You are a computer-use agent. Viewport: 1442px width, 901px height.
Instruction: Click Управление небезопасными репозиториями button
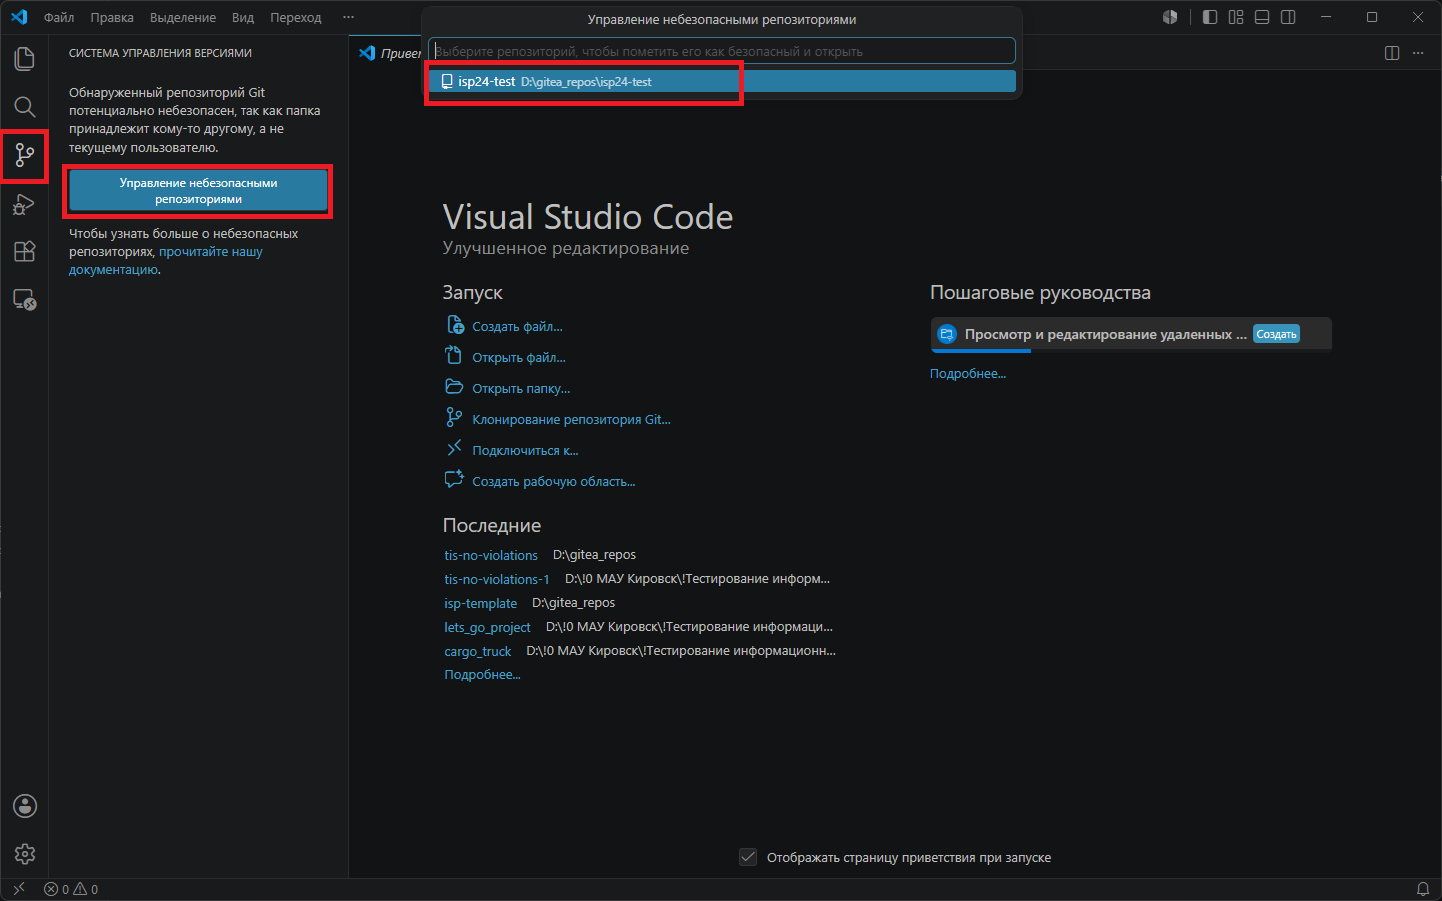click(x=198, y=191)
